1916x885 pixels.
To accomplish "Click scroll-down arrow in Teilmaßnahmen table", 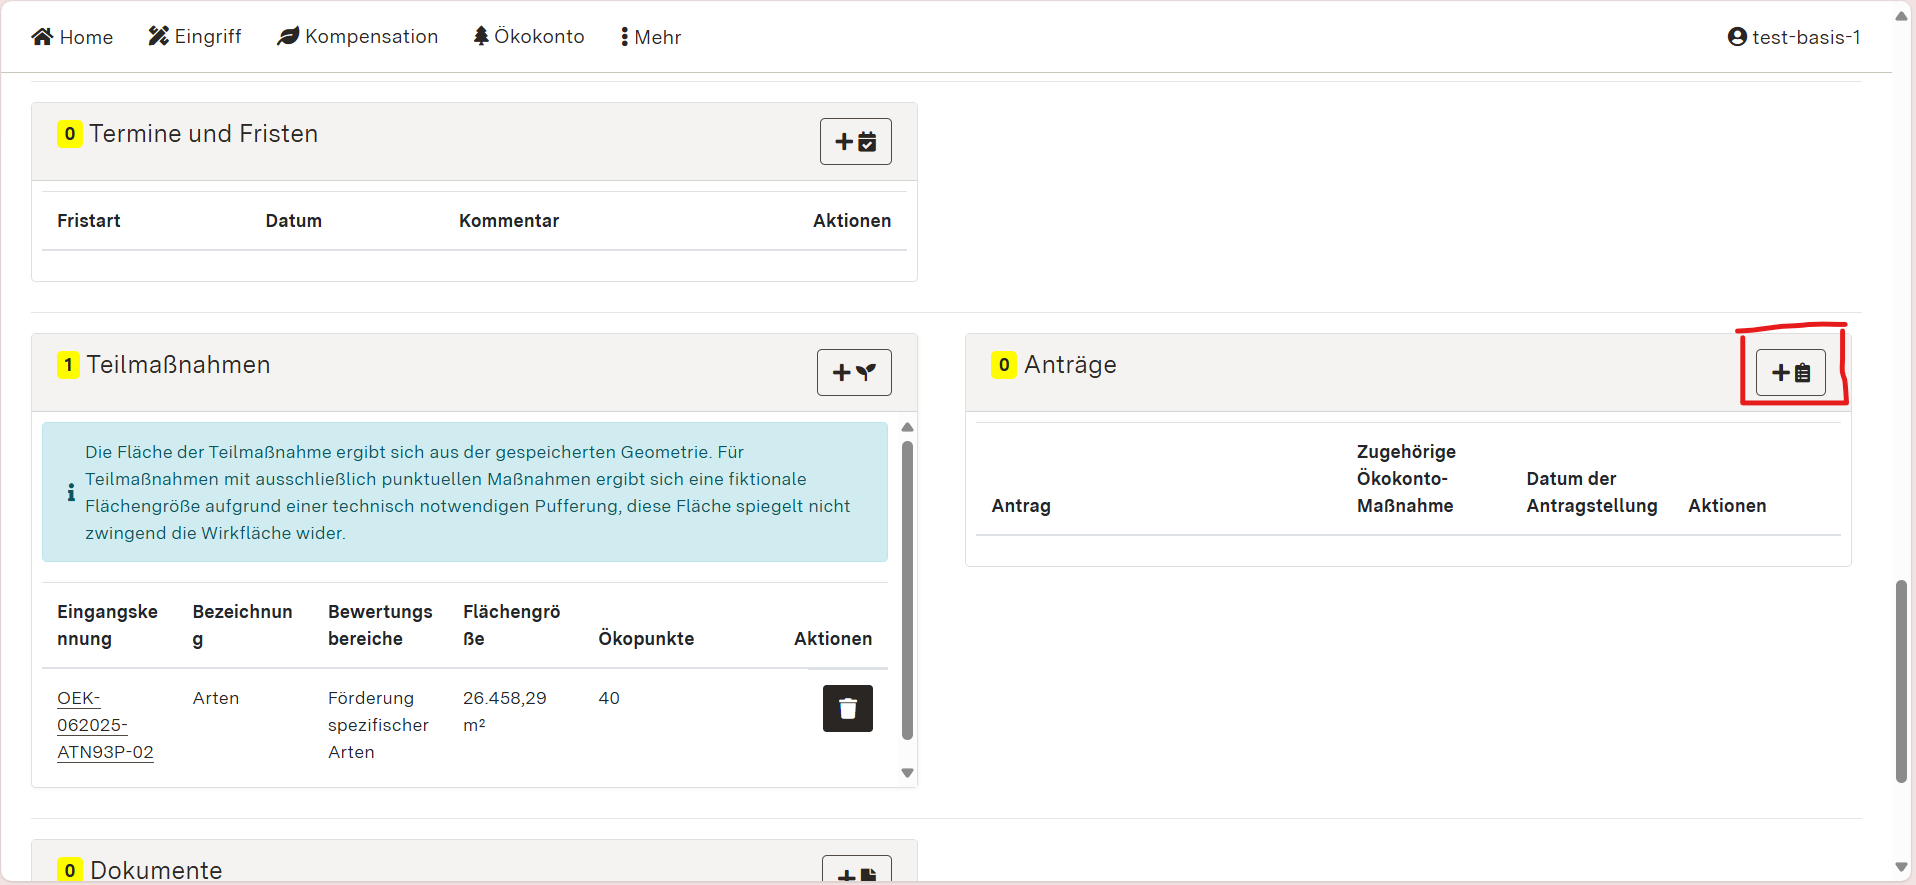I will 907,773.
